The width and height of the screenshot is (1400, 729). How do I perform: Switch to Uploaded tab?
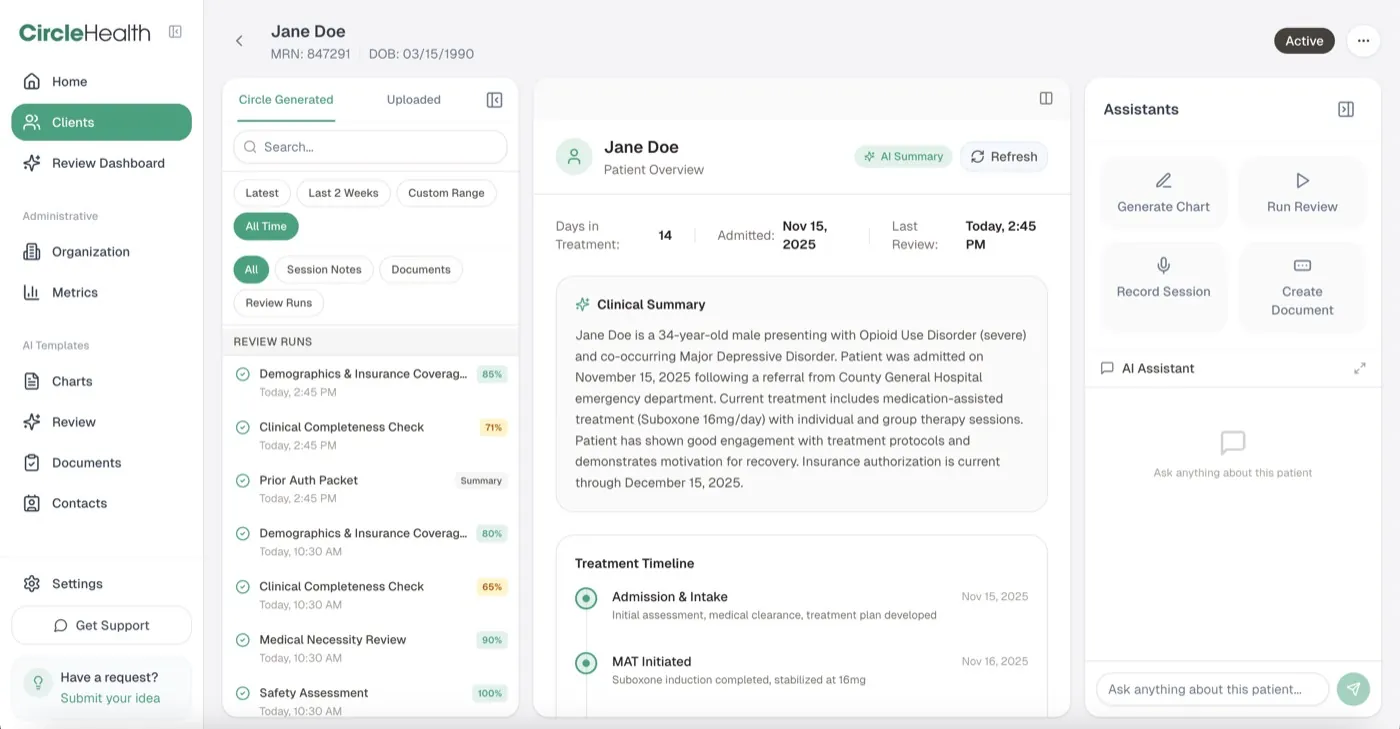413,100
